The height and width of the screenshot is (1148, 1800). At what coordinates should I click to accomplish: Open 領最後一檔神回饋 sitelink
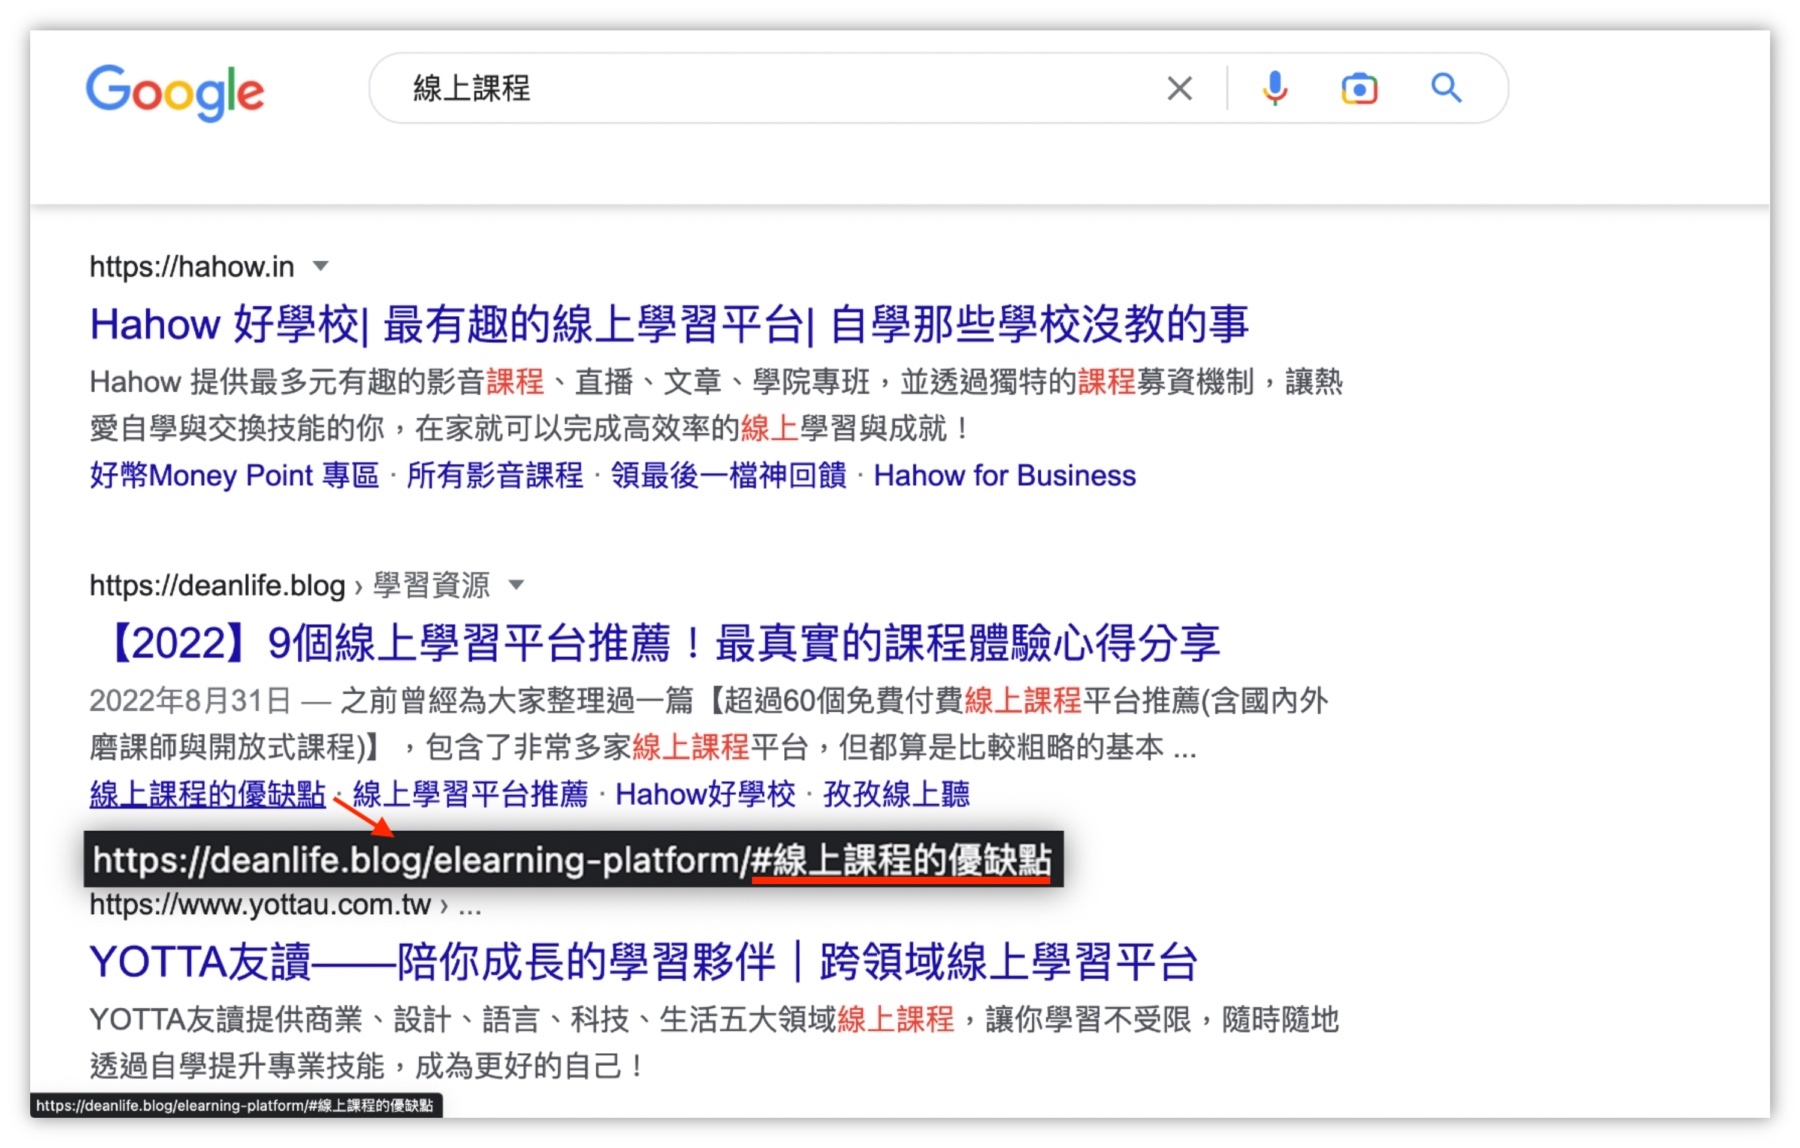click(728, 475)
